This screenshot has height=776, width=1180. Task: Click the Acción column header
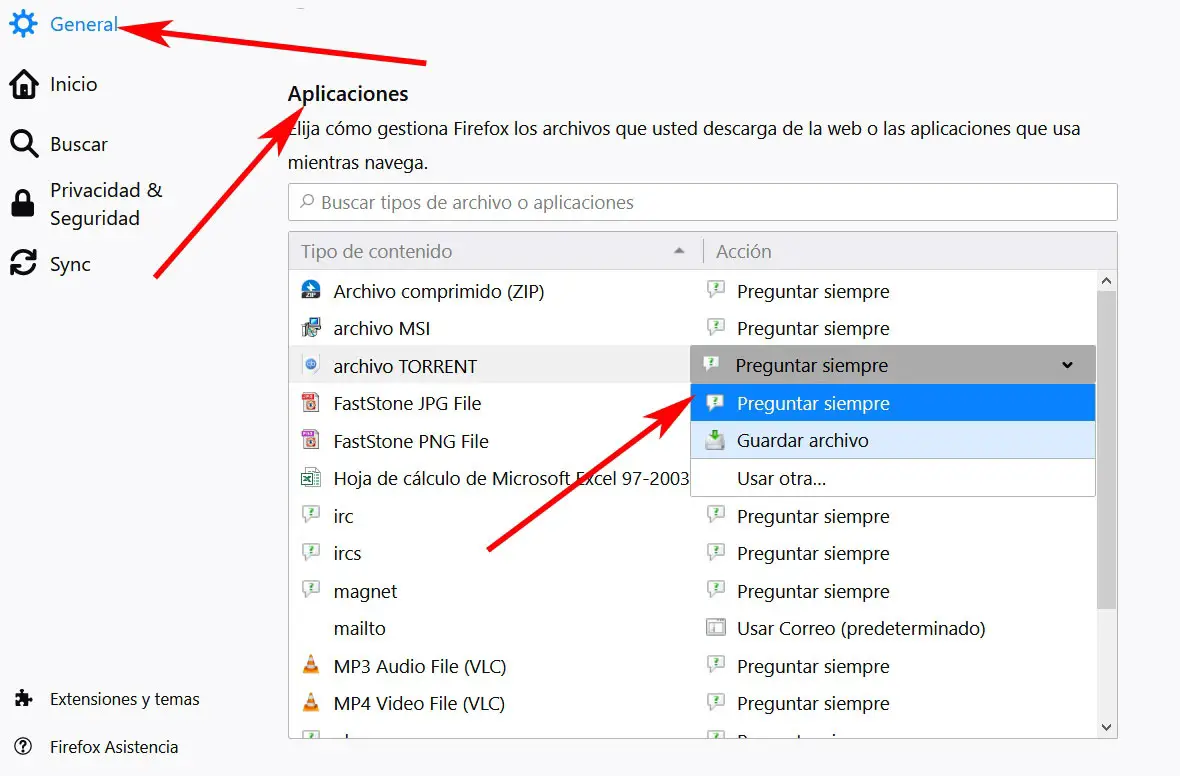coord(910,251)
